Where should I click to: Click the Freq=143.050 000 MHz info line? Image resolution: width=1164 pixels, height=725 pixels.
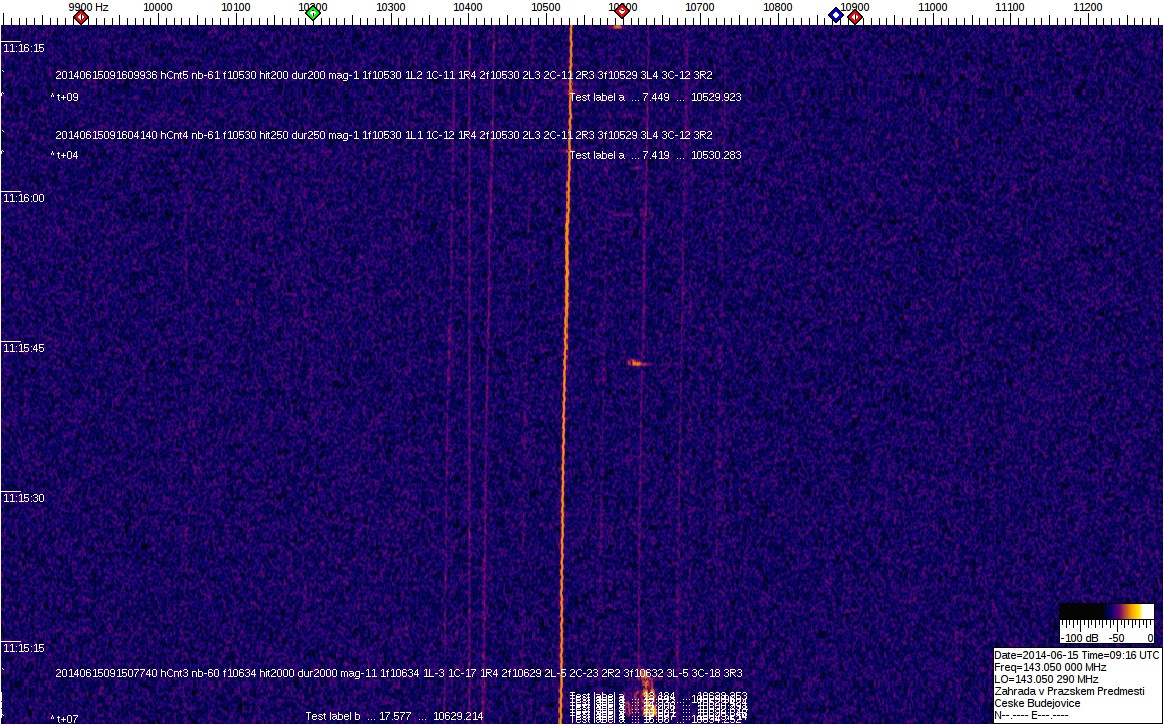[1050, 667]
